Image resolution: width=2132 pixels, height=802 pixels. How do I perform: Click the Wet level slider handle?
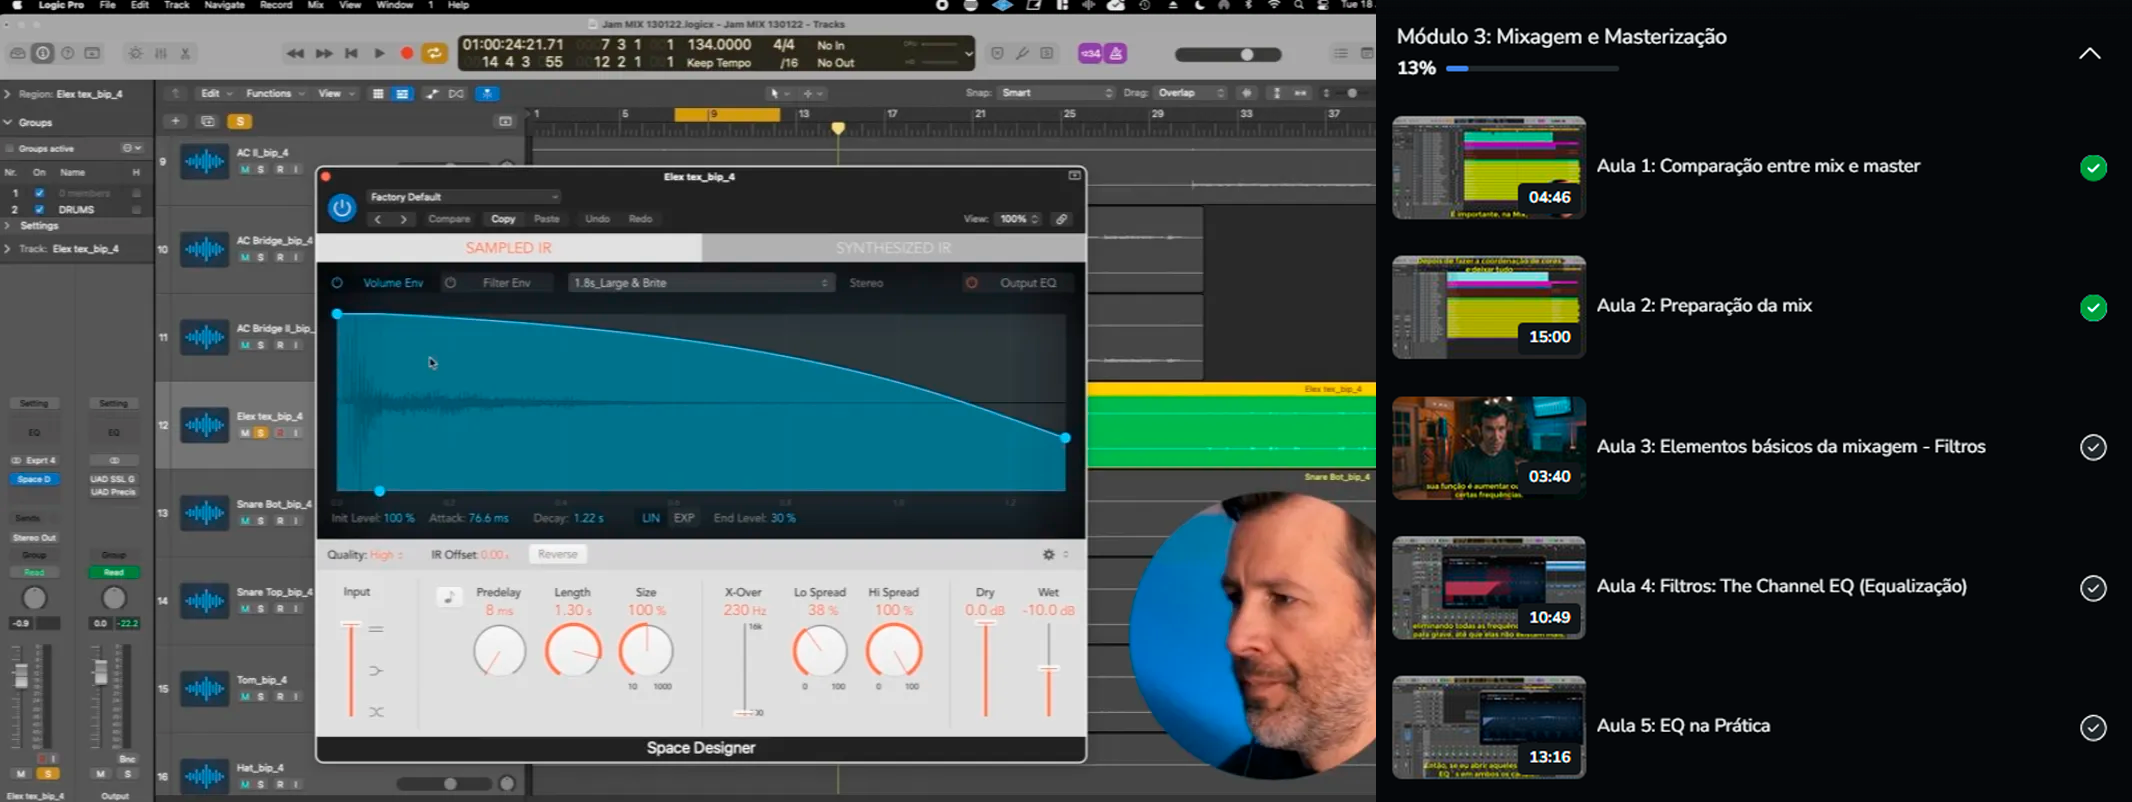point(1048,668)
